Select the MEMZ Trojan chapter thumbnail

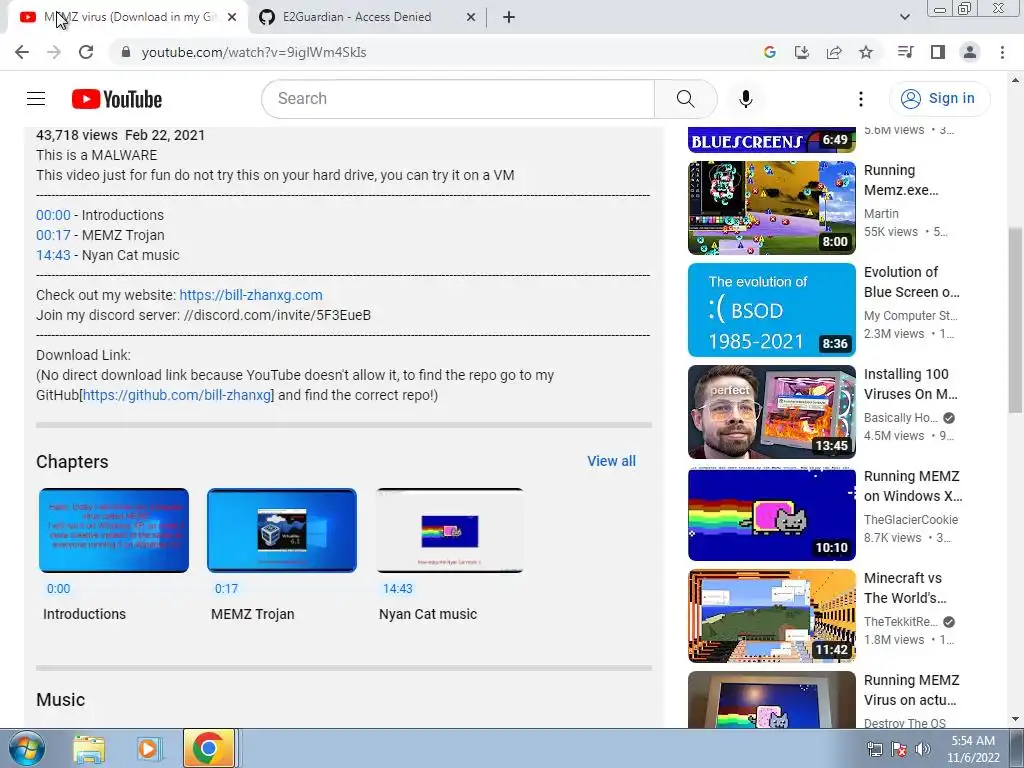[x=281, y=530]
